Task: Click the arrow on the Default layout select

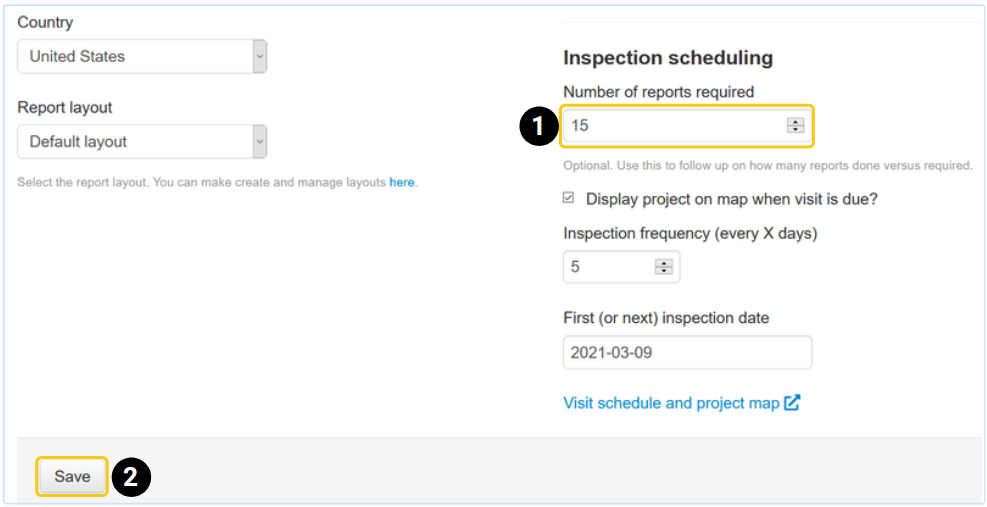Action: [259, 142]
